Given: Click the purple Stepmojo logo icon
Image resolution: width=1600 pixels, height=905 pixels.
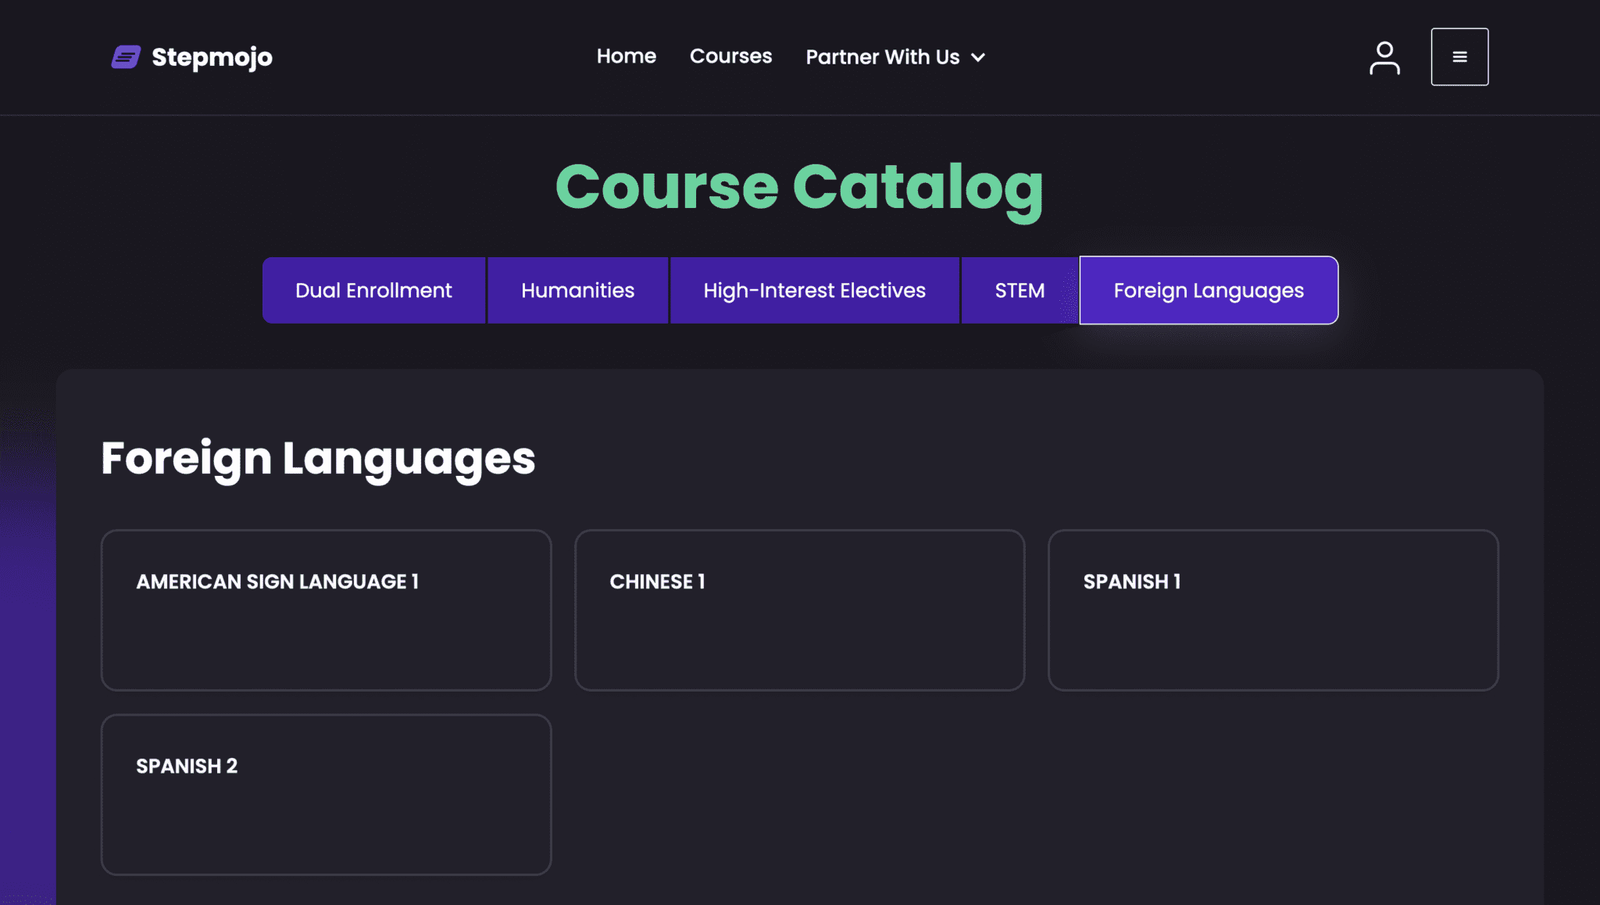Looking at the screenshot, I should (125, 57).
